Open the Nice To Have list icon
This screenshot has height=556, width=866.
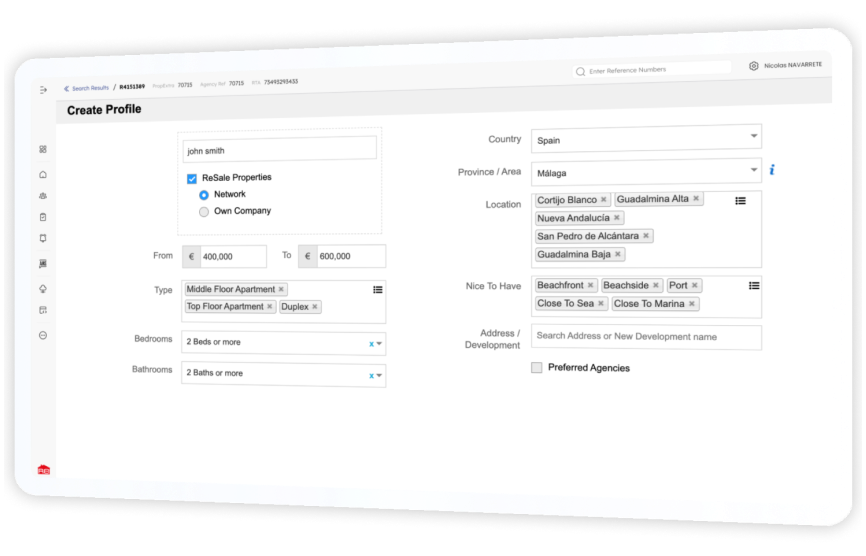[754, 285]
